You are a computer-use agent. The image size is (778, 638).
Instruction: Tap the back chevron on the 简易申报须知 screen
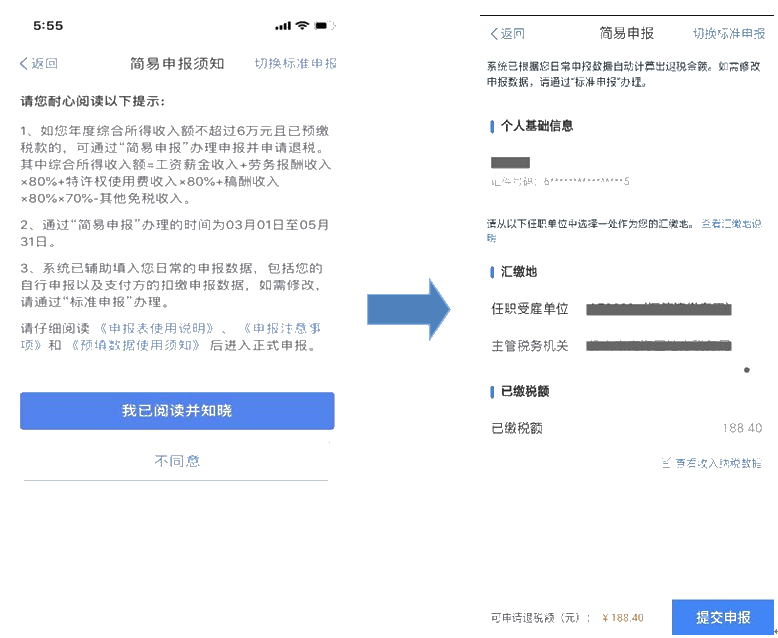pyautogui.click(x=23, y=64)
